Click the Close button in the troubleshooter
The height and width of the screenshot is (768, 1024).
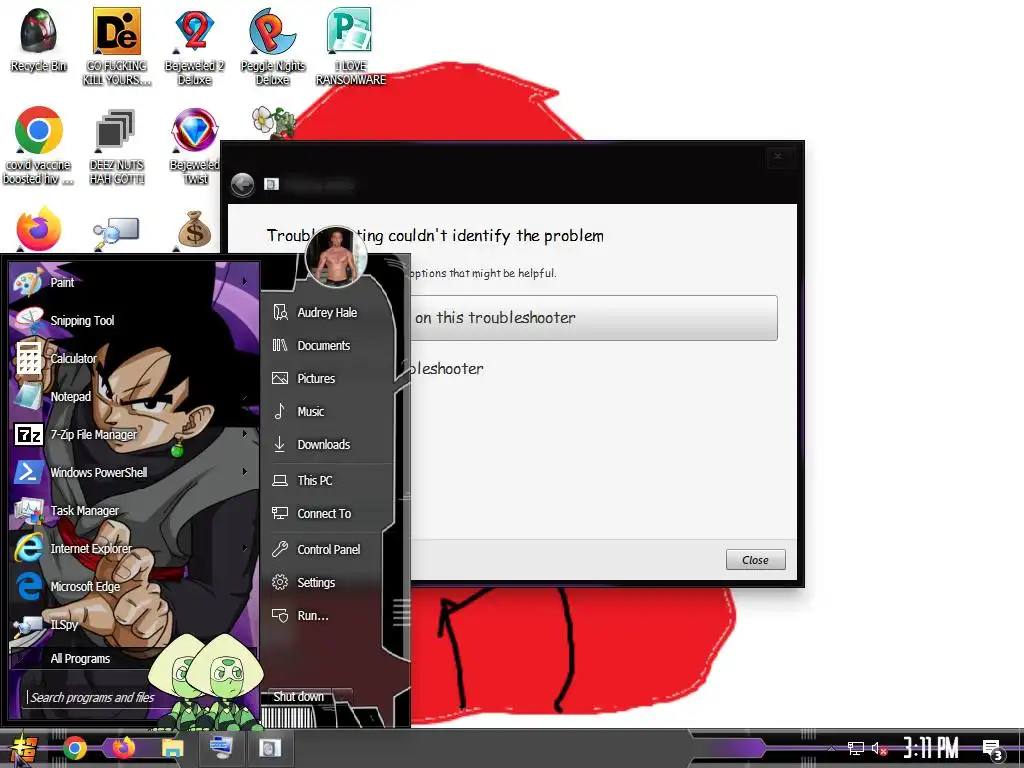756,560
